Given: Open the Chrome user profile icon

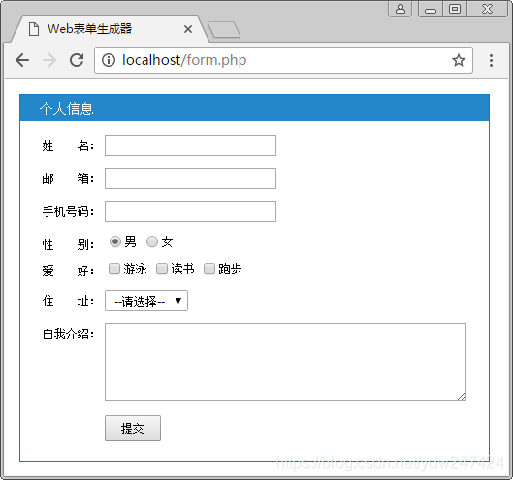Looking at the screenshot, I should [400, 9].
